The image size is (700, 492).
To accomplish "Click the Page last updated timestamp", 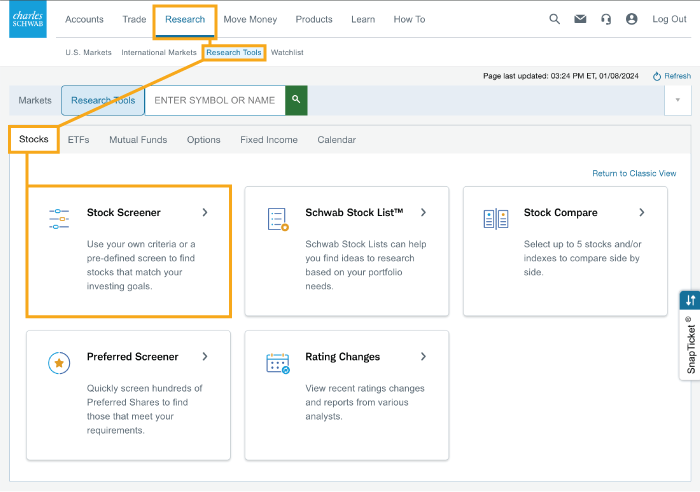I will [561, 76].
